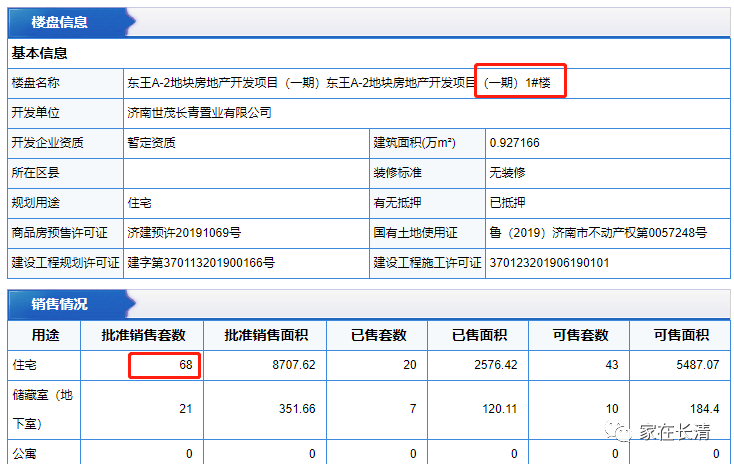Click the land use certificate number value
734x464 pixels.
tap(598, 232)
